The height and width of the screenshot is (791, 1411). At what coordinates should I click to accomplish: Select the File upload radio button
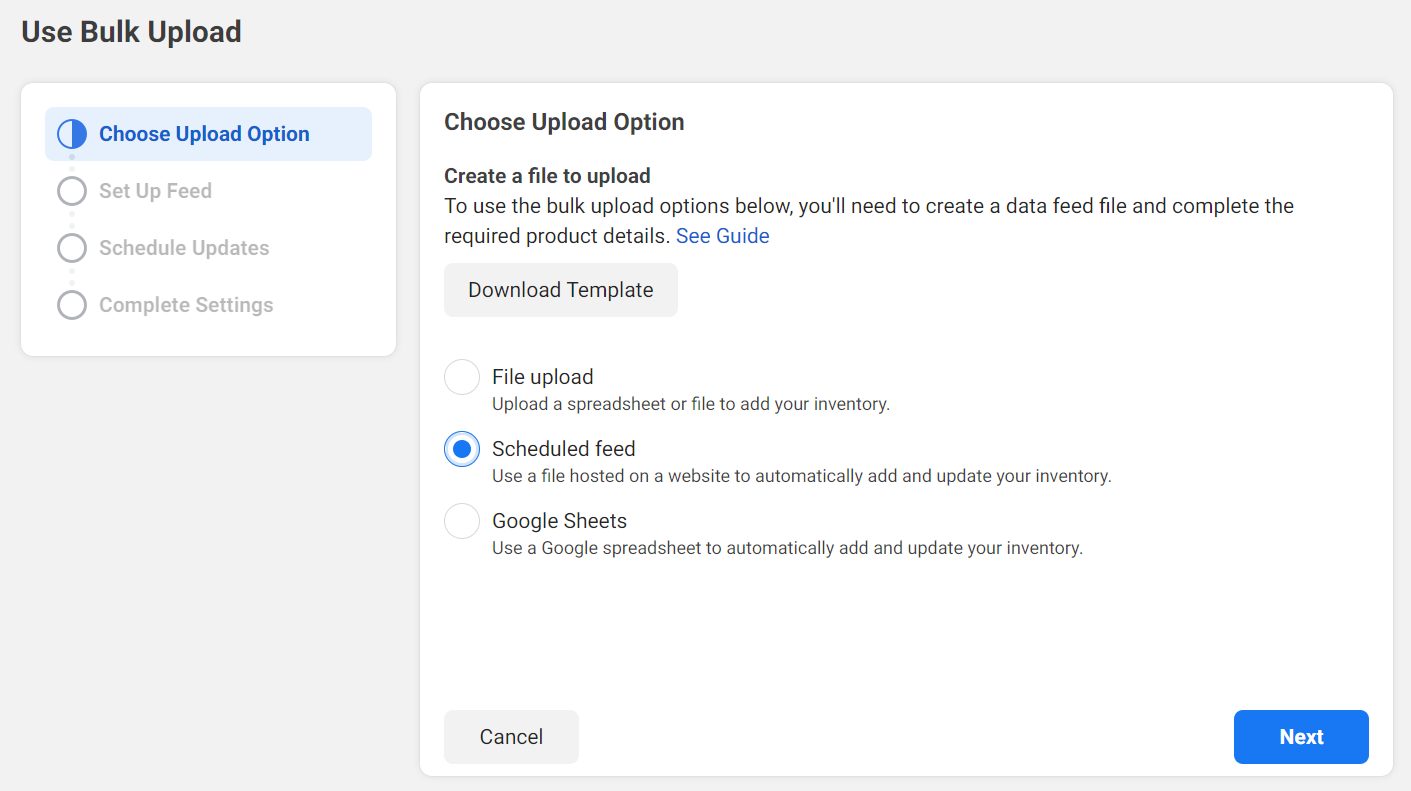(x=462, y=377)
